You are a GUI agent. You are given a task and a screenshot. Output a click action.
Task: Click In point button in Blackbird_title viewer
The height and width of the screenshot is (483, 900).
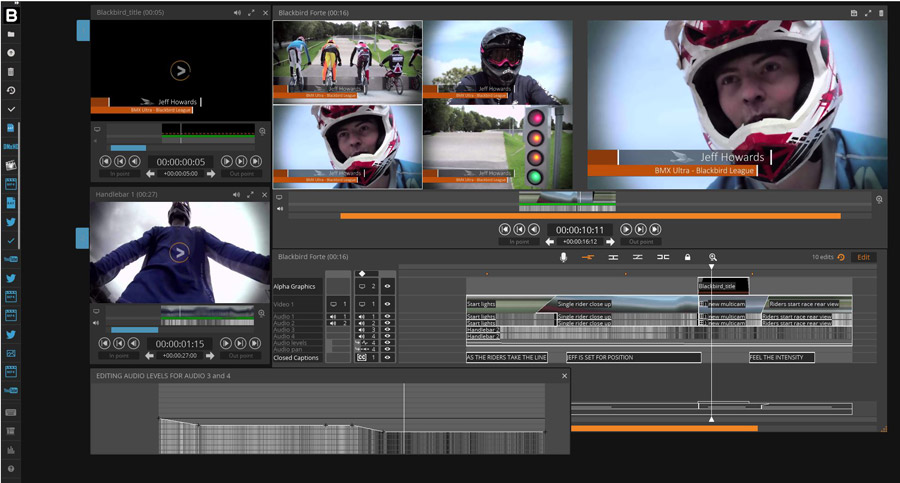[119, 173]
